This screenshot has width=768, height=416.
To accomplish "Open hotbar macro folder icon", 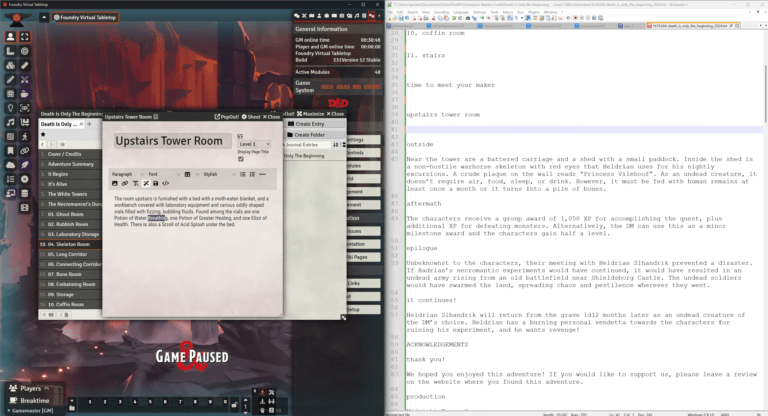I will [72, 408].
